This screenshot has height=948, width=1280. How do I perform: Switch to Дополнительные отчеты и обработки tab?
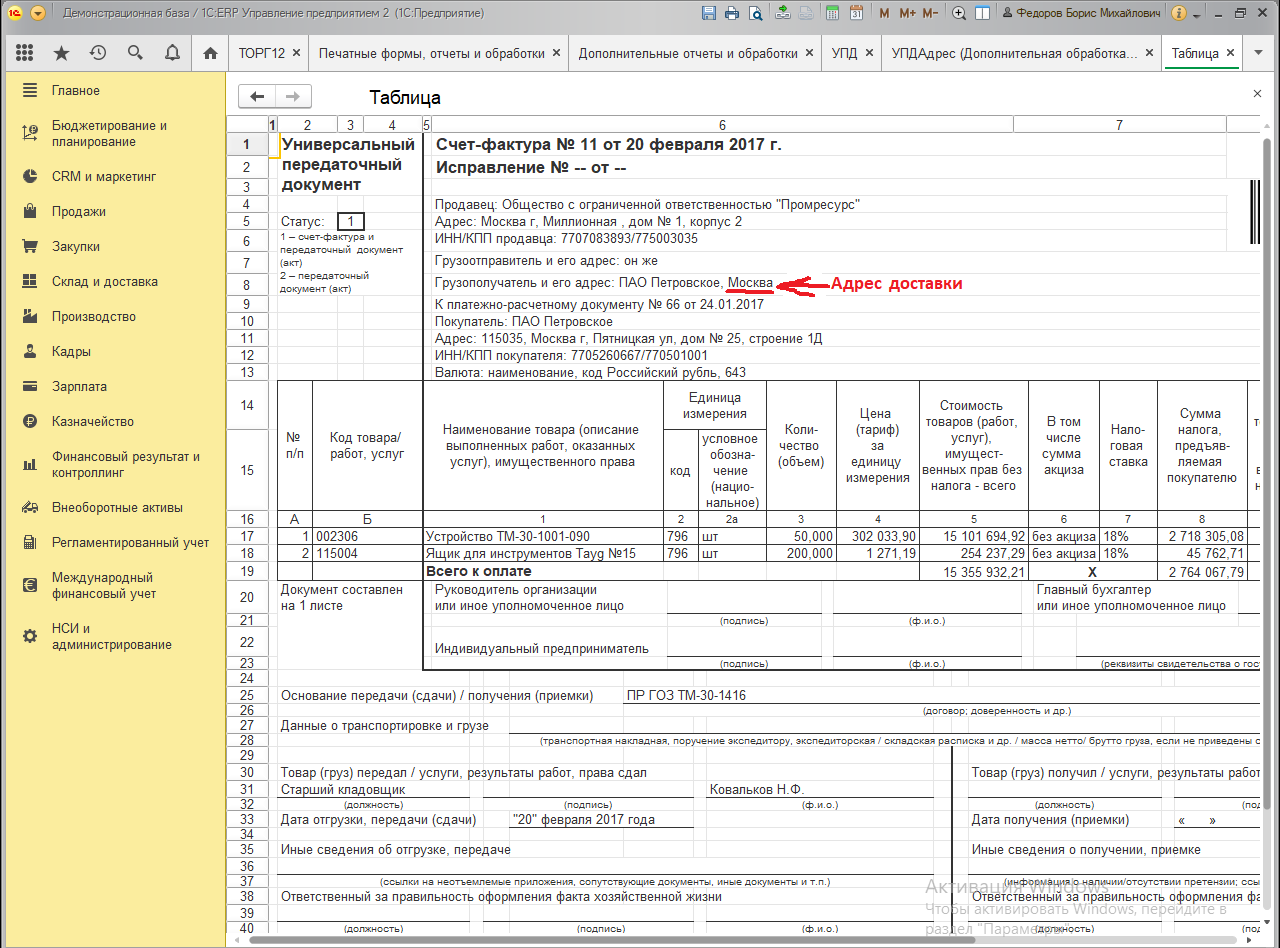tap(688, 53)
